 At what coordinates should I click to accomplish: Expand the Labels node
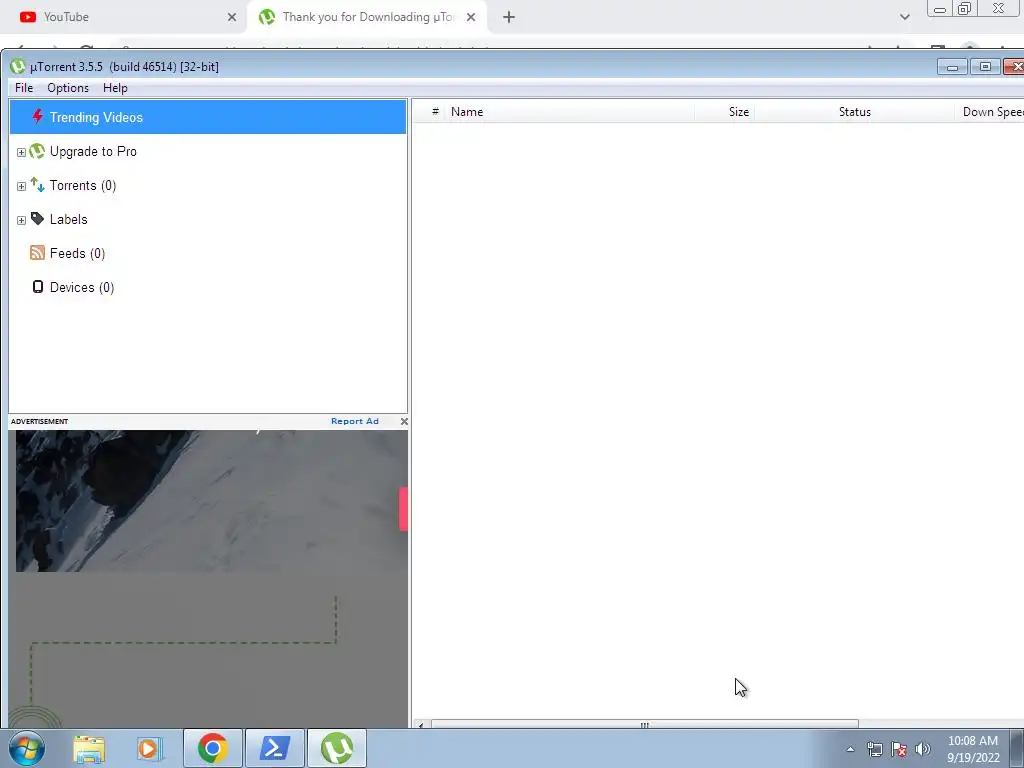(x=21, y=220)
